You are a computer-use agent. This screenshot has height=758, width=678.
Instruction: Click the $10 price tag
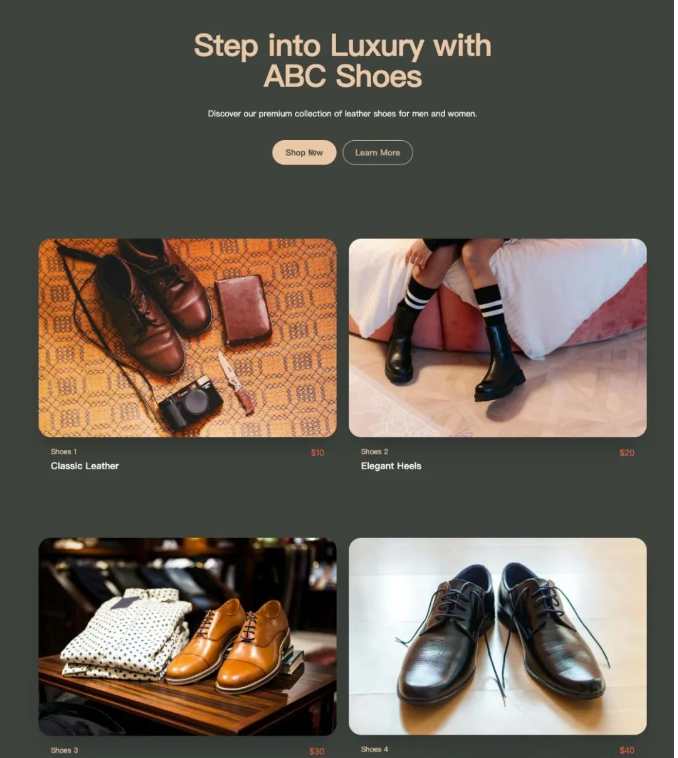pyautogui.click(x=317, y=453)
